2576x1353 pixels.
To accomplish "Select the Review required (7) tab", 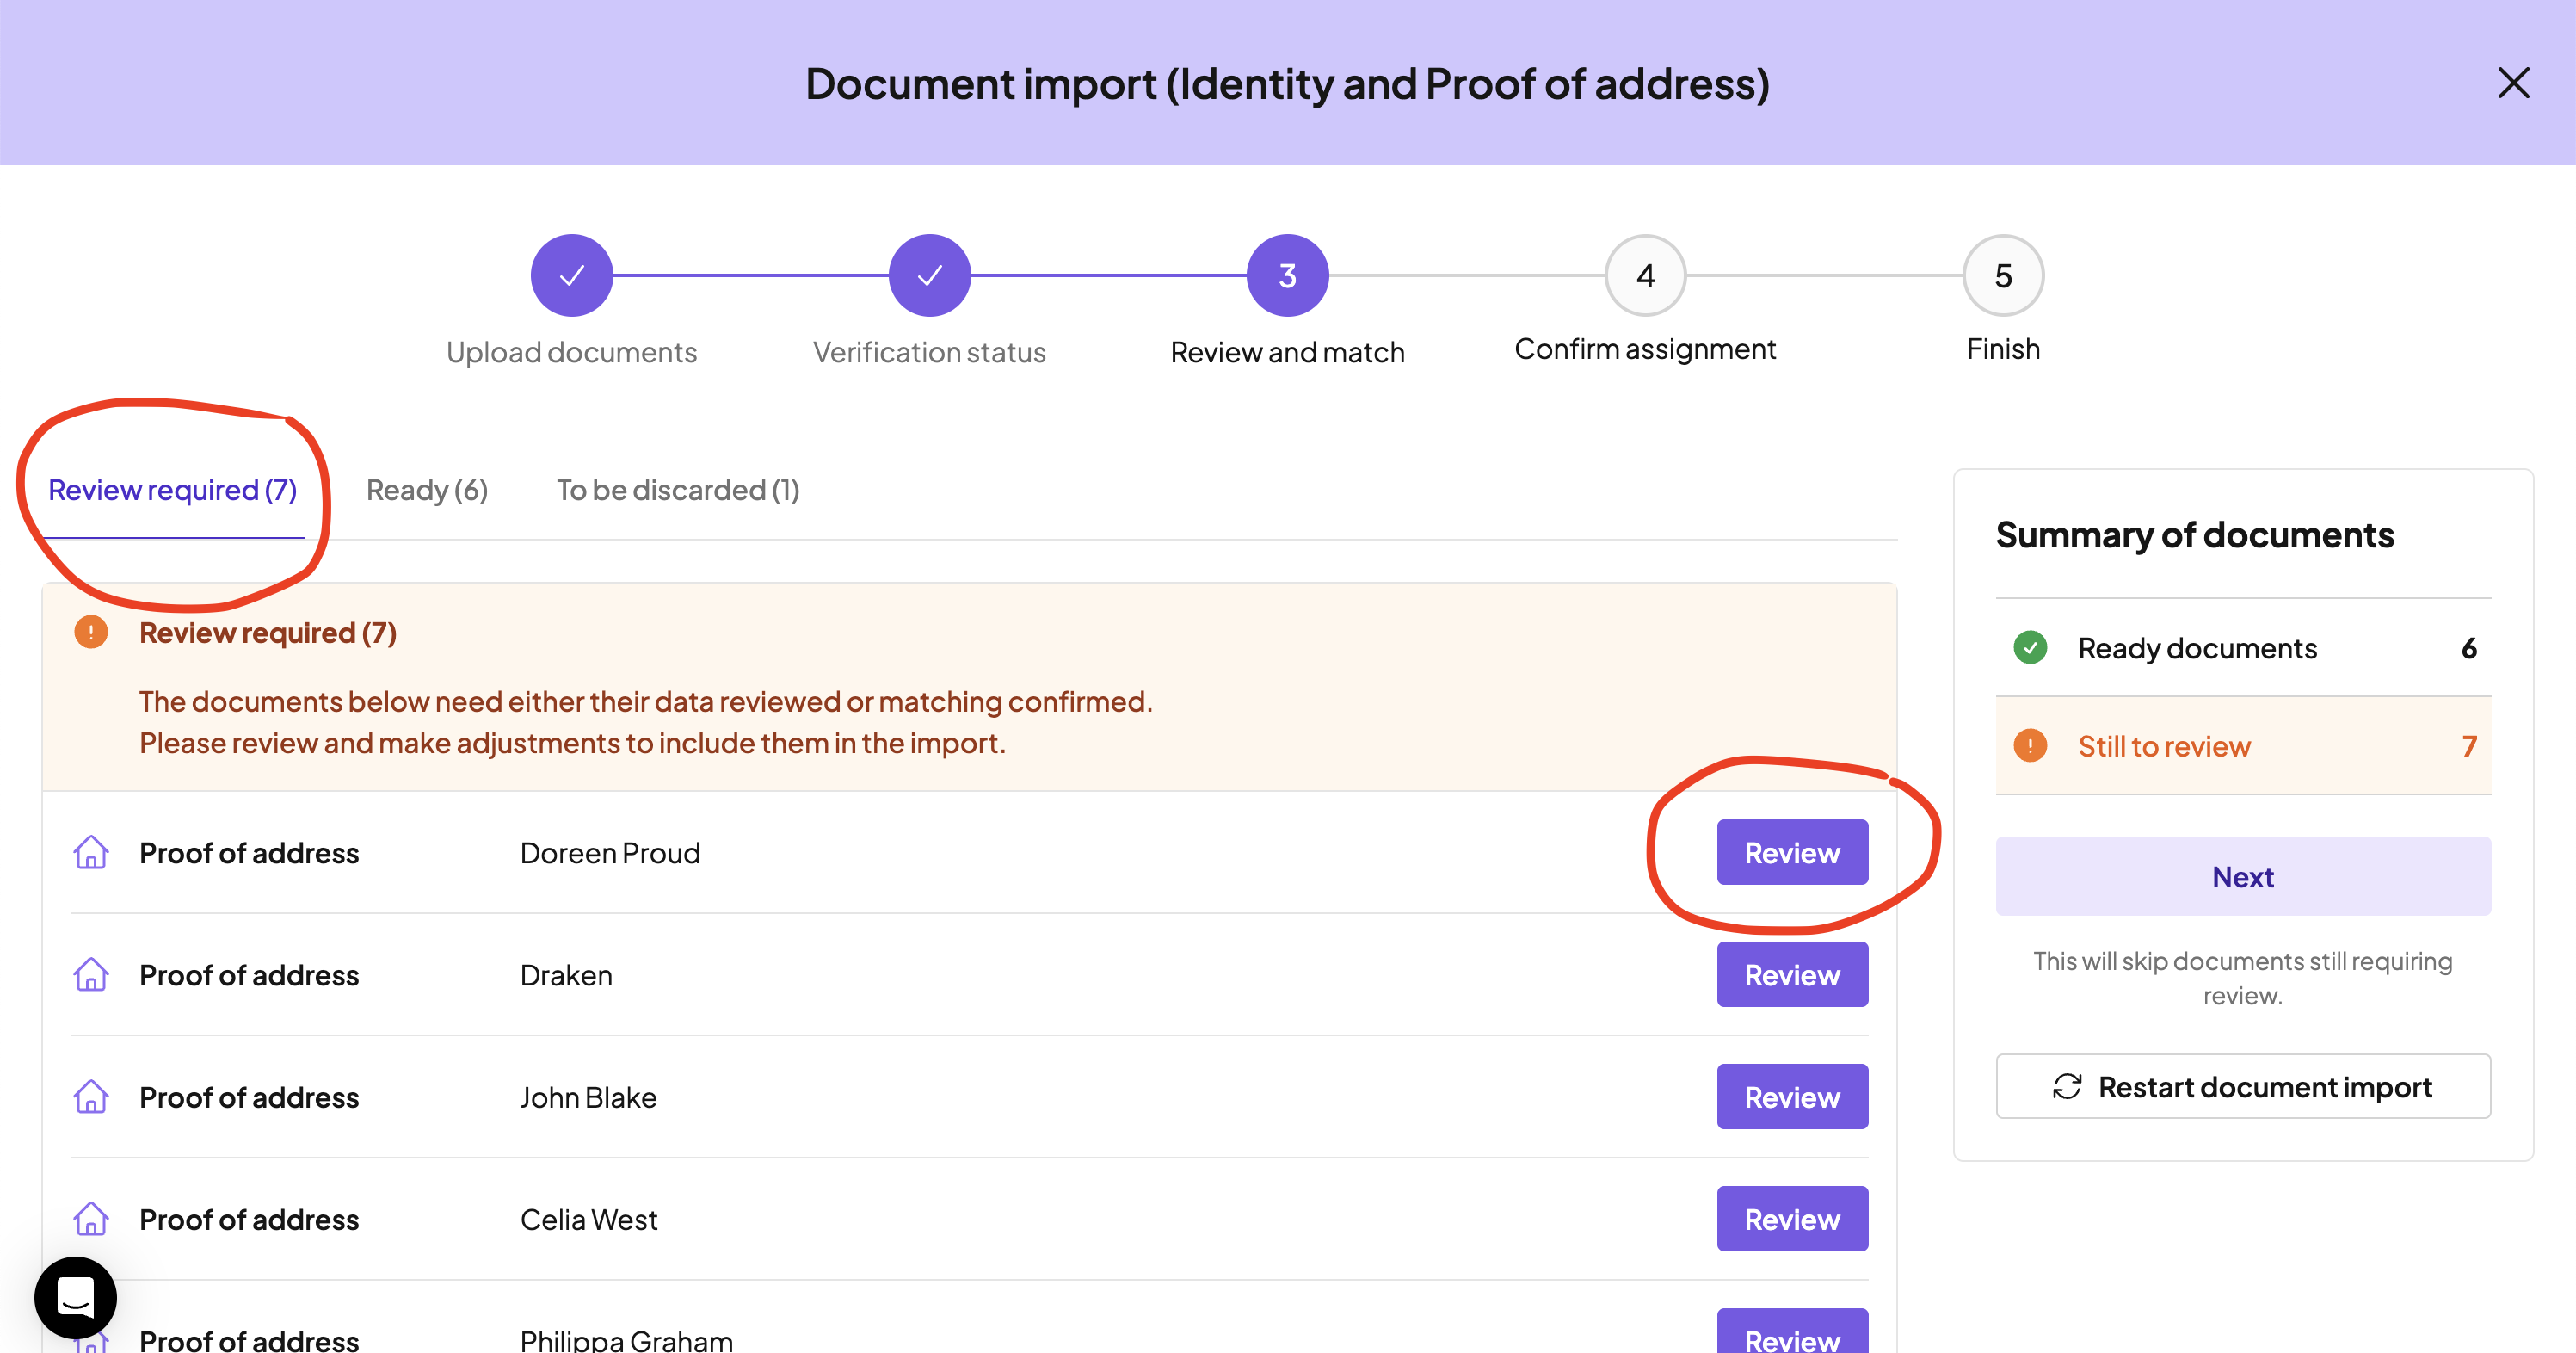I will coord(172,490).
